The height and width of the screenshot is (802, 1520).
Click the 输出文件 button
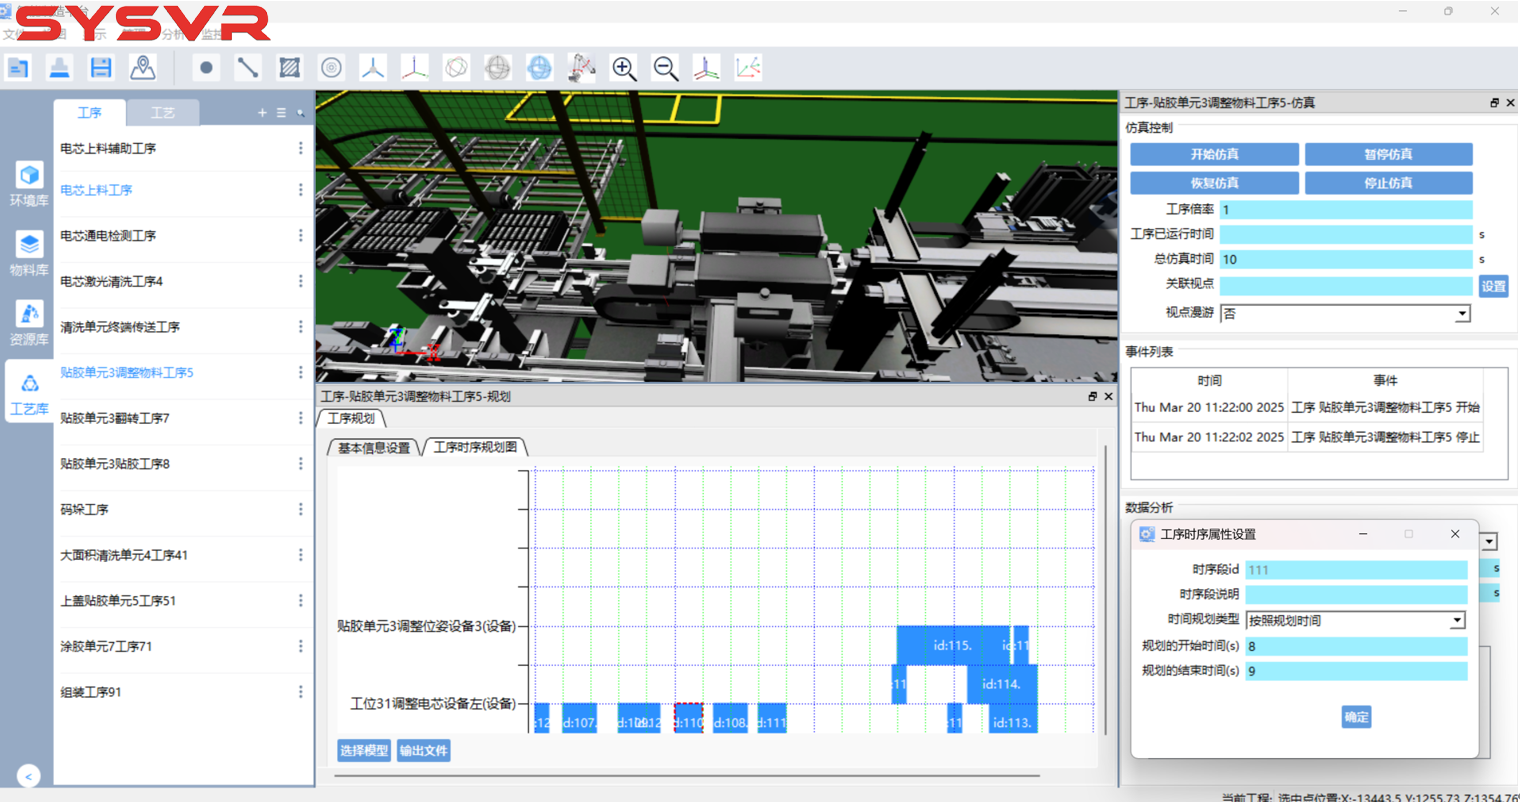(423, 751)
